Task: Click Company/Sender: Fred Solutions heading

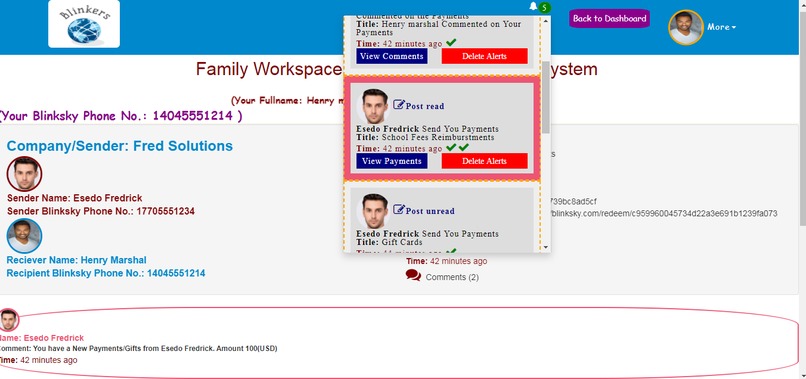Action: click(x=120, y=146)
